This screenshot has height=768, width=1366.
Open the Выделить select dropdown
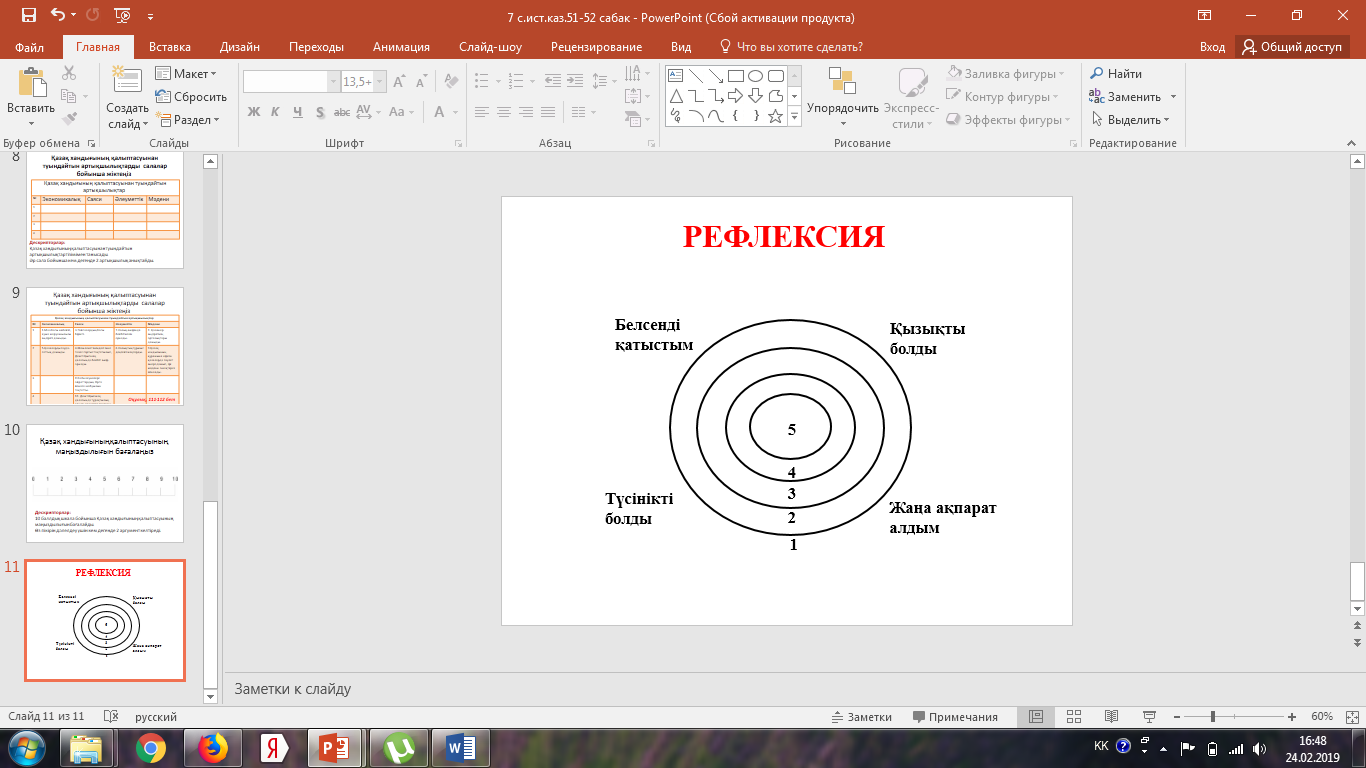[1130, 120]
